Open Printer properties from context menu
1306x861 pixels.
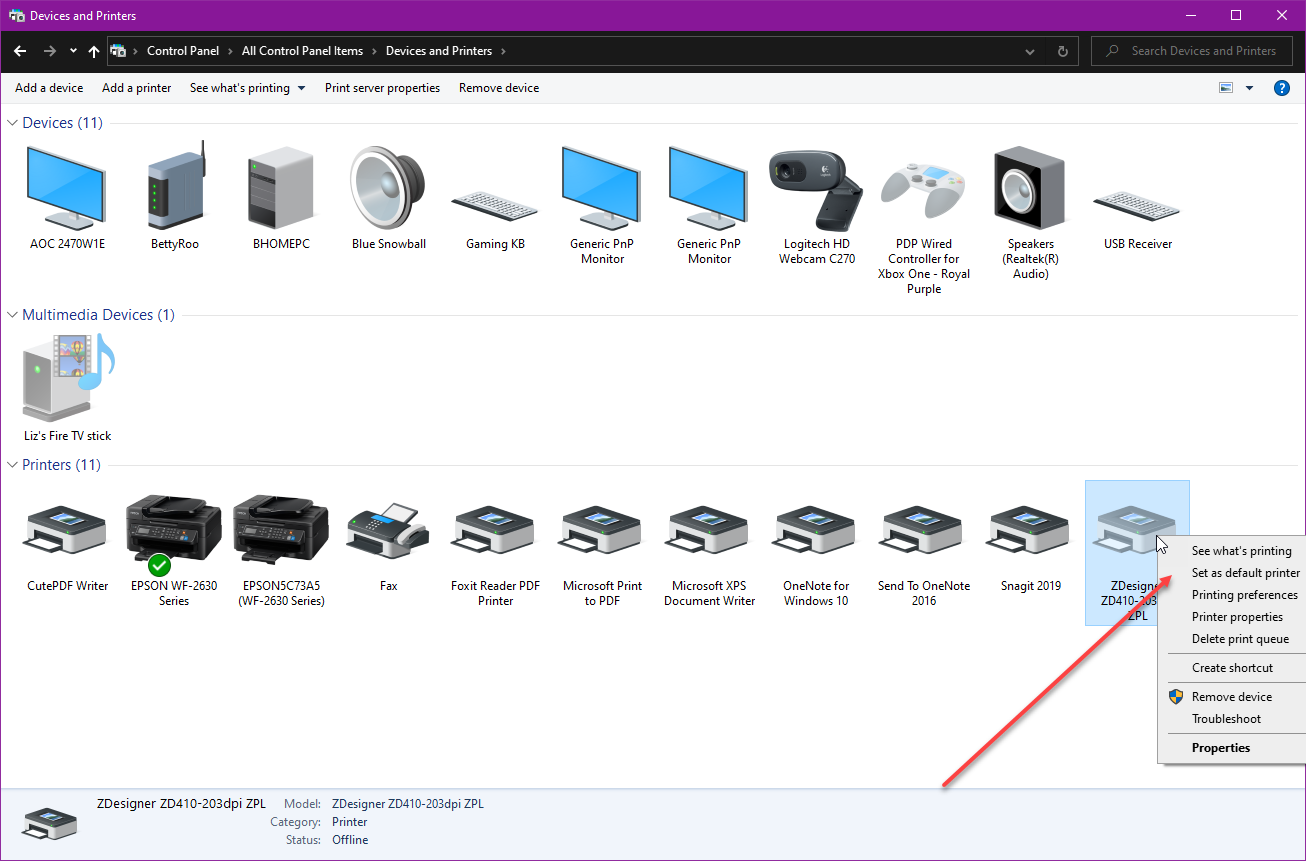point(1237,617)
